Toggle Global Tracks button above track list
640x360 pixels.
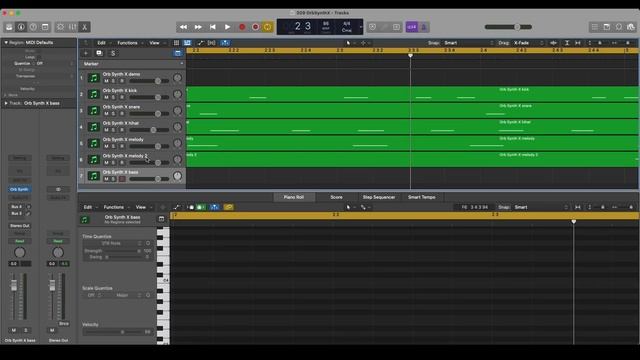[x=178, y=53]
